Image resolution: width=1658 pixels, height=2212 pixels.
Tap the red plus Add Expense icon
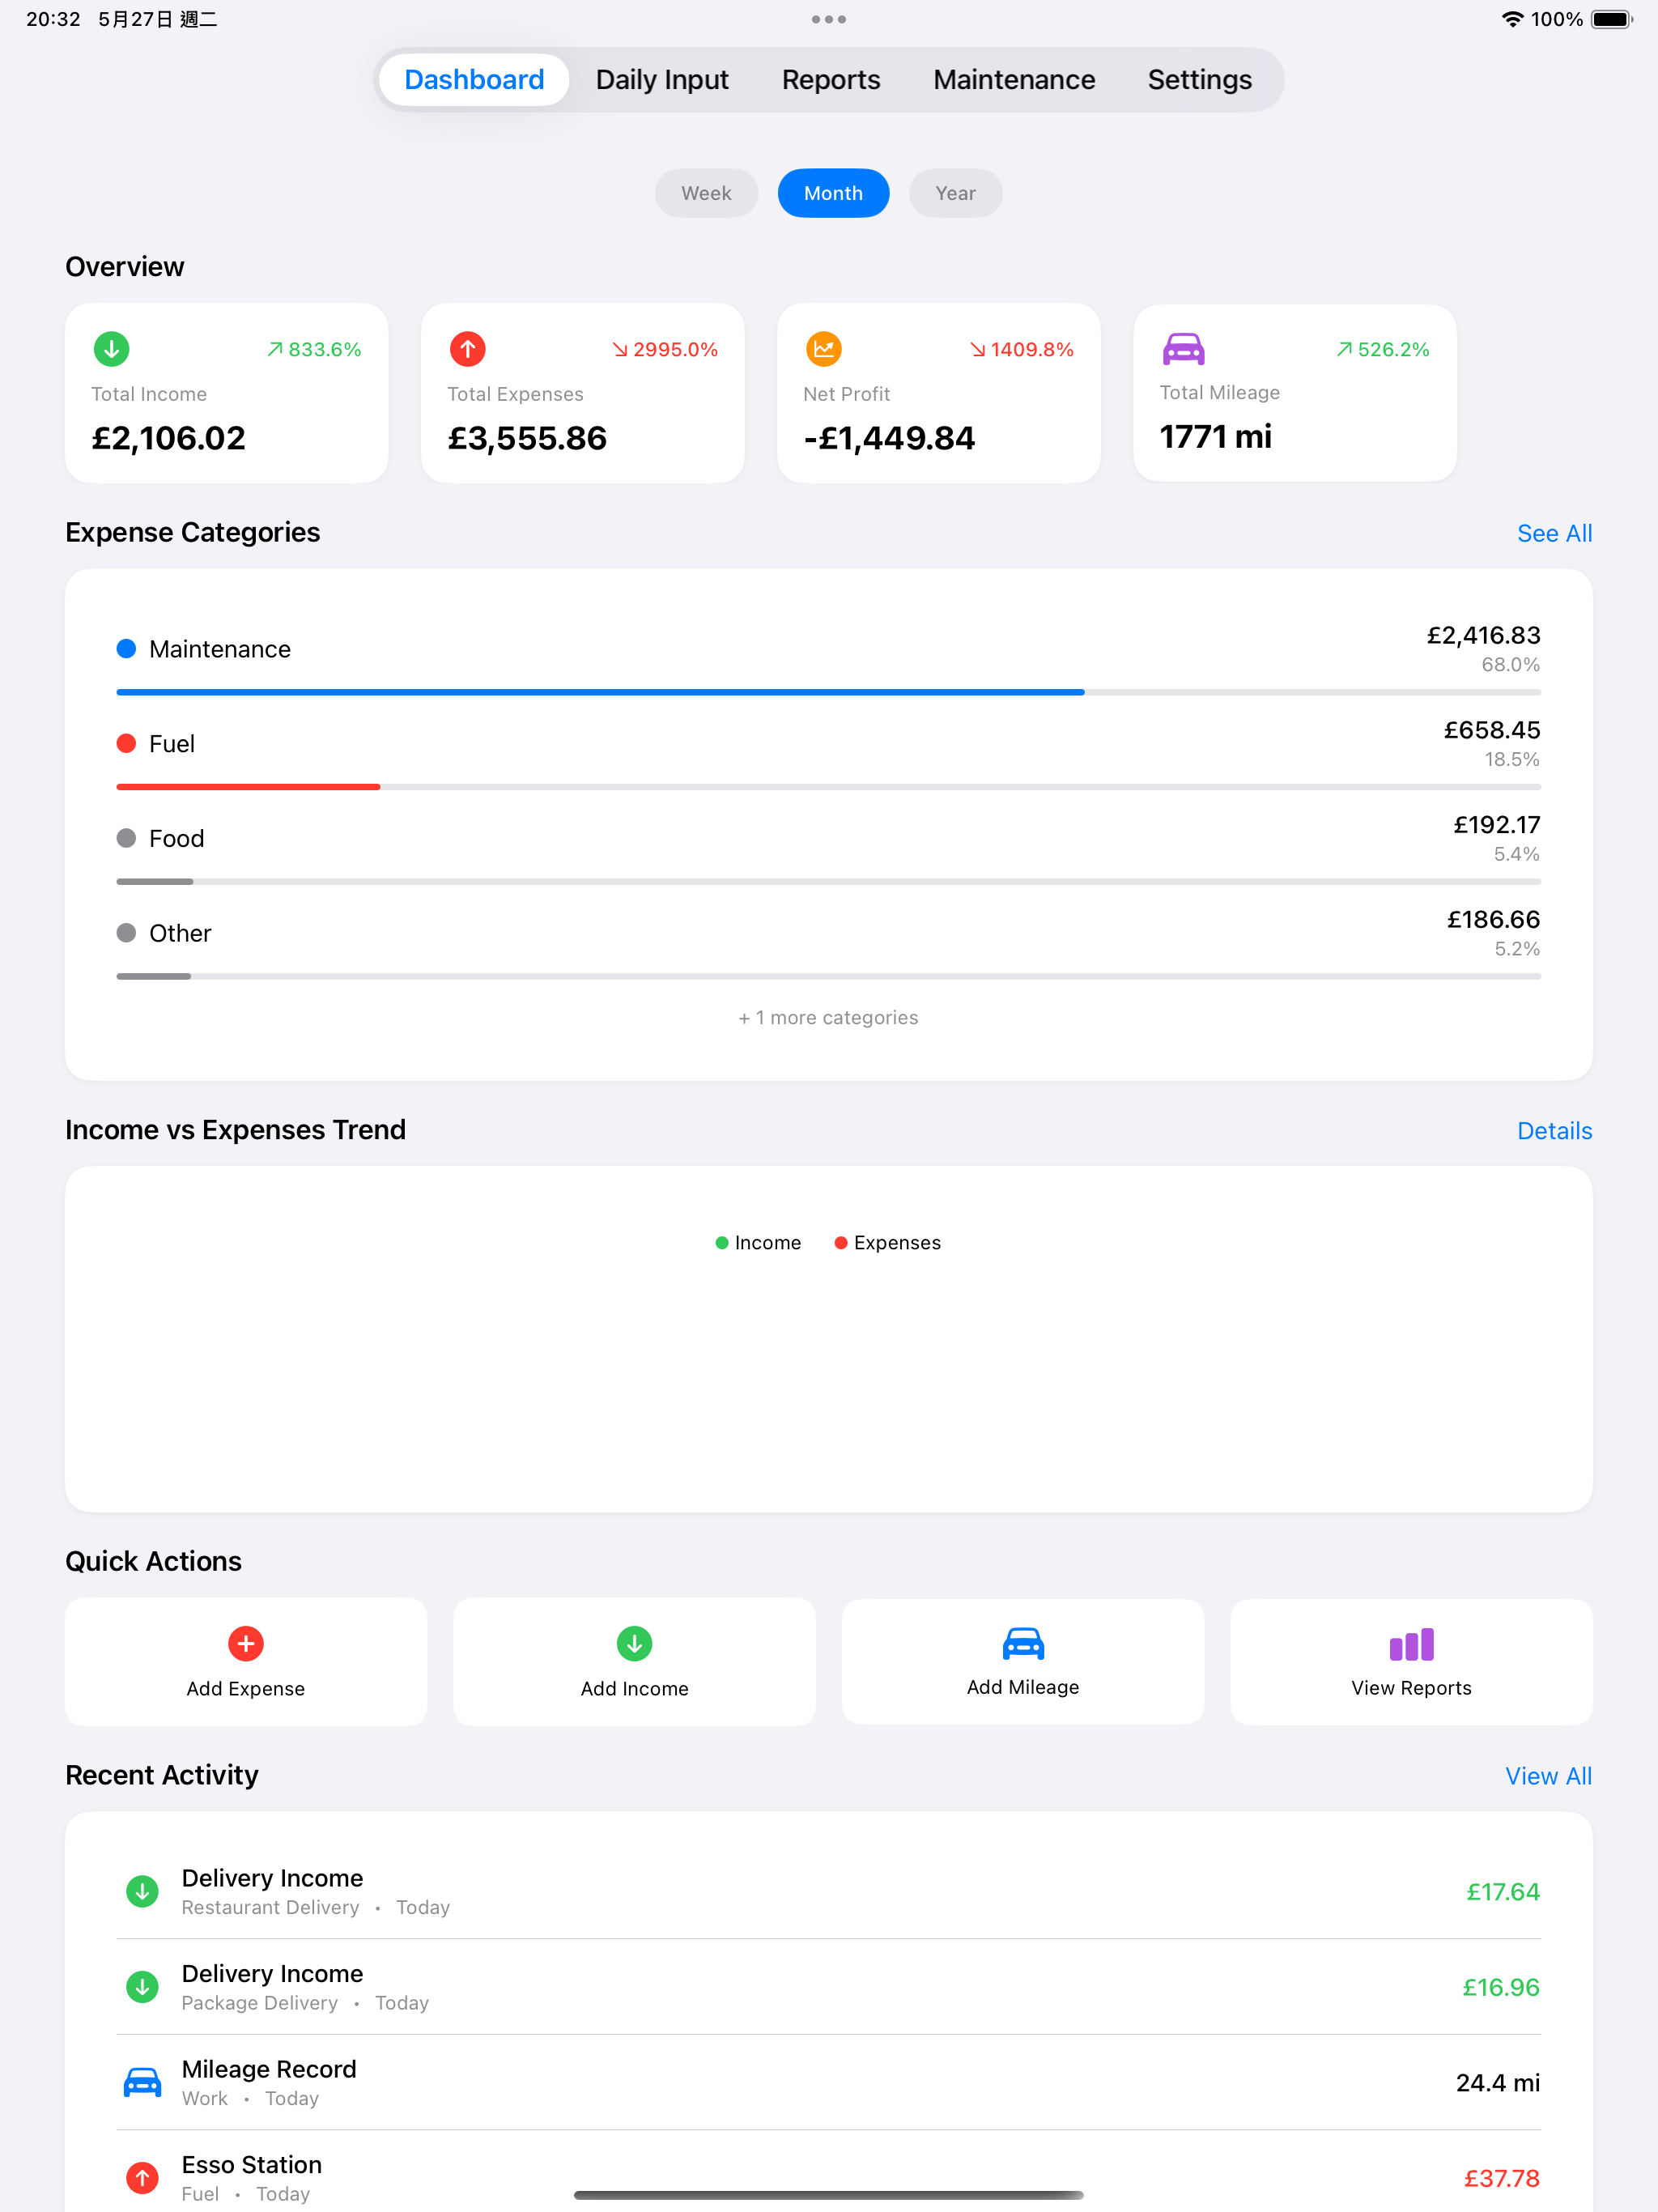point(245,1643)
